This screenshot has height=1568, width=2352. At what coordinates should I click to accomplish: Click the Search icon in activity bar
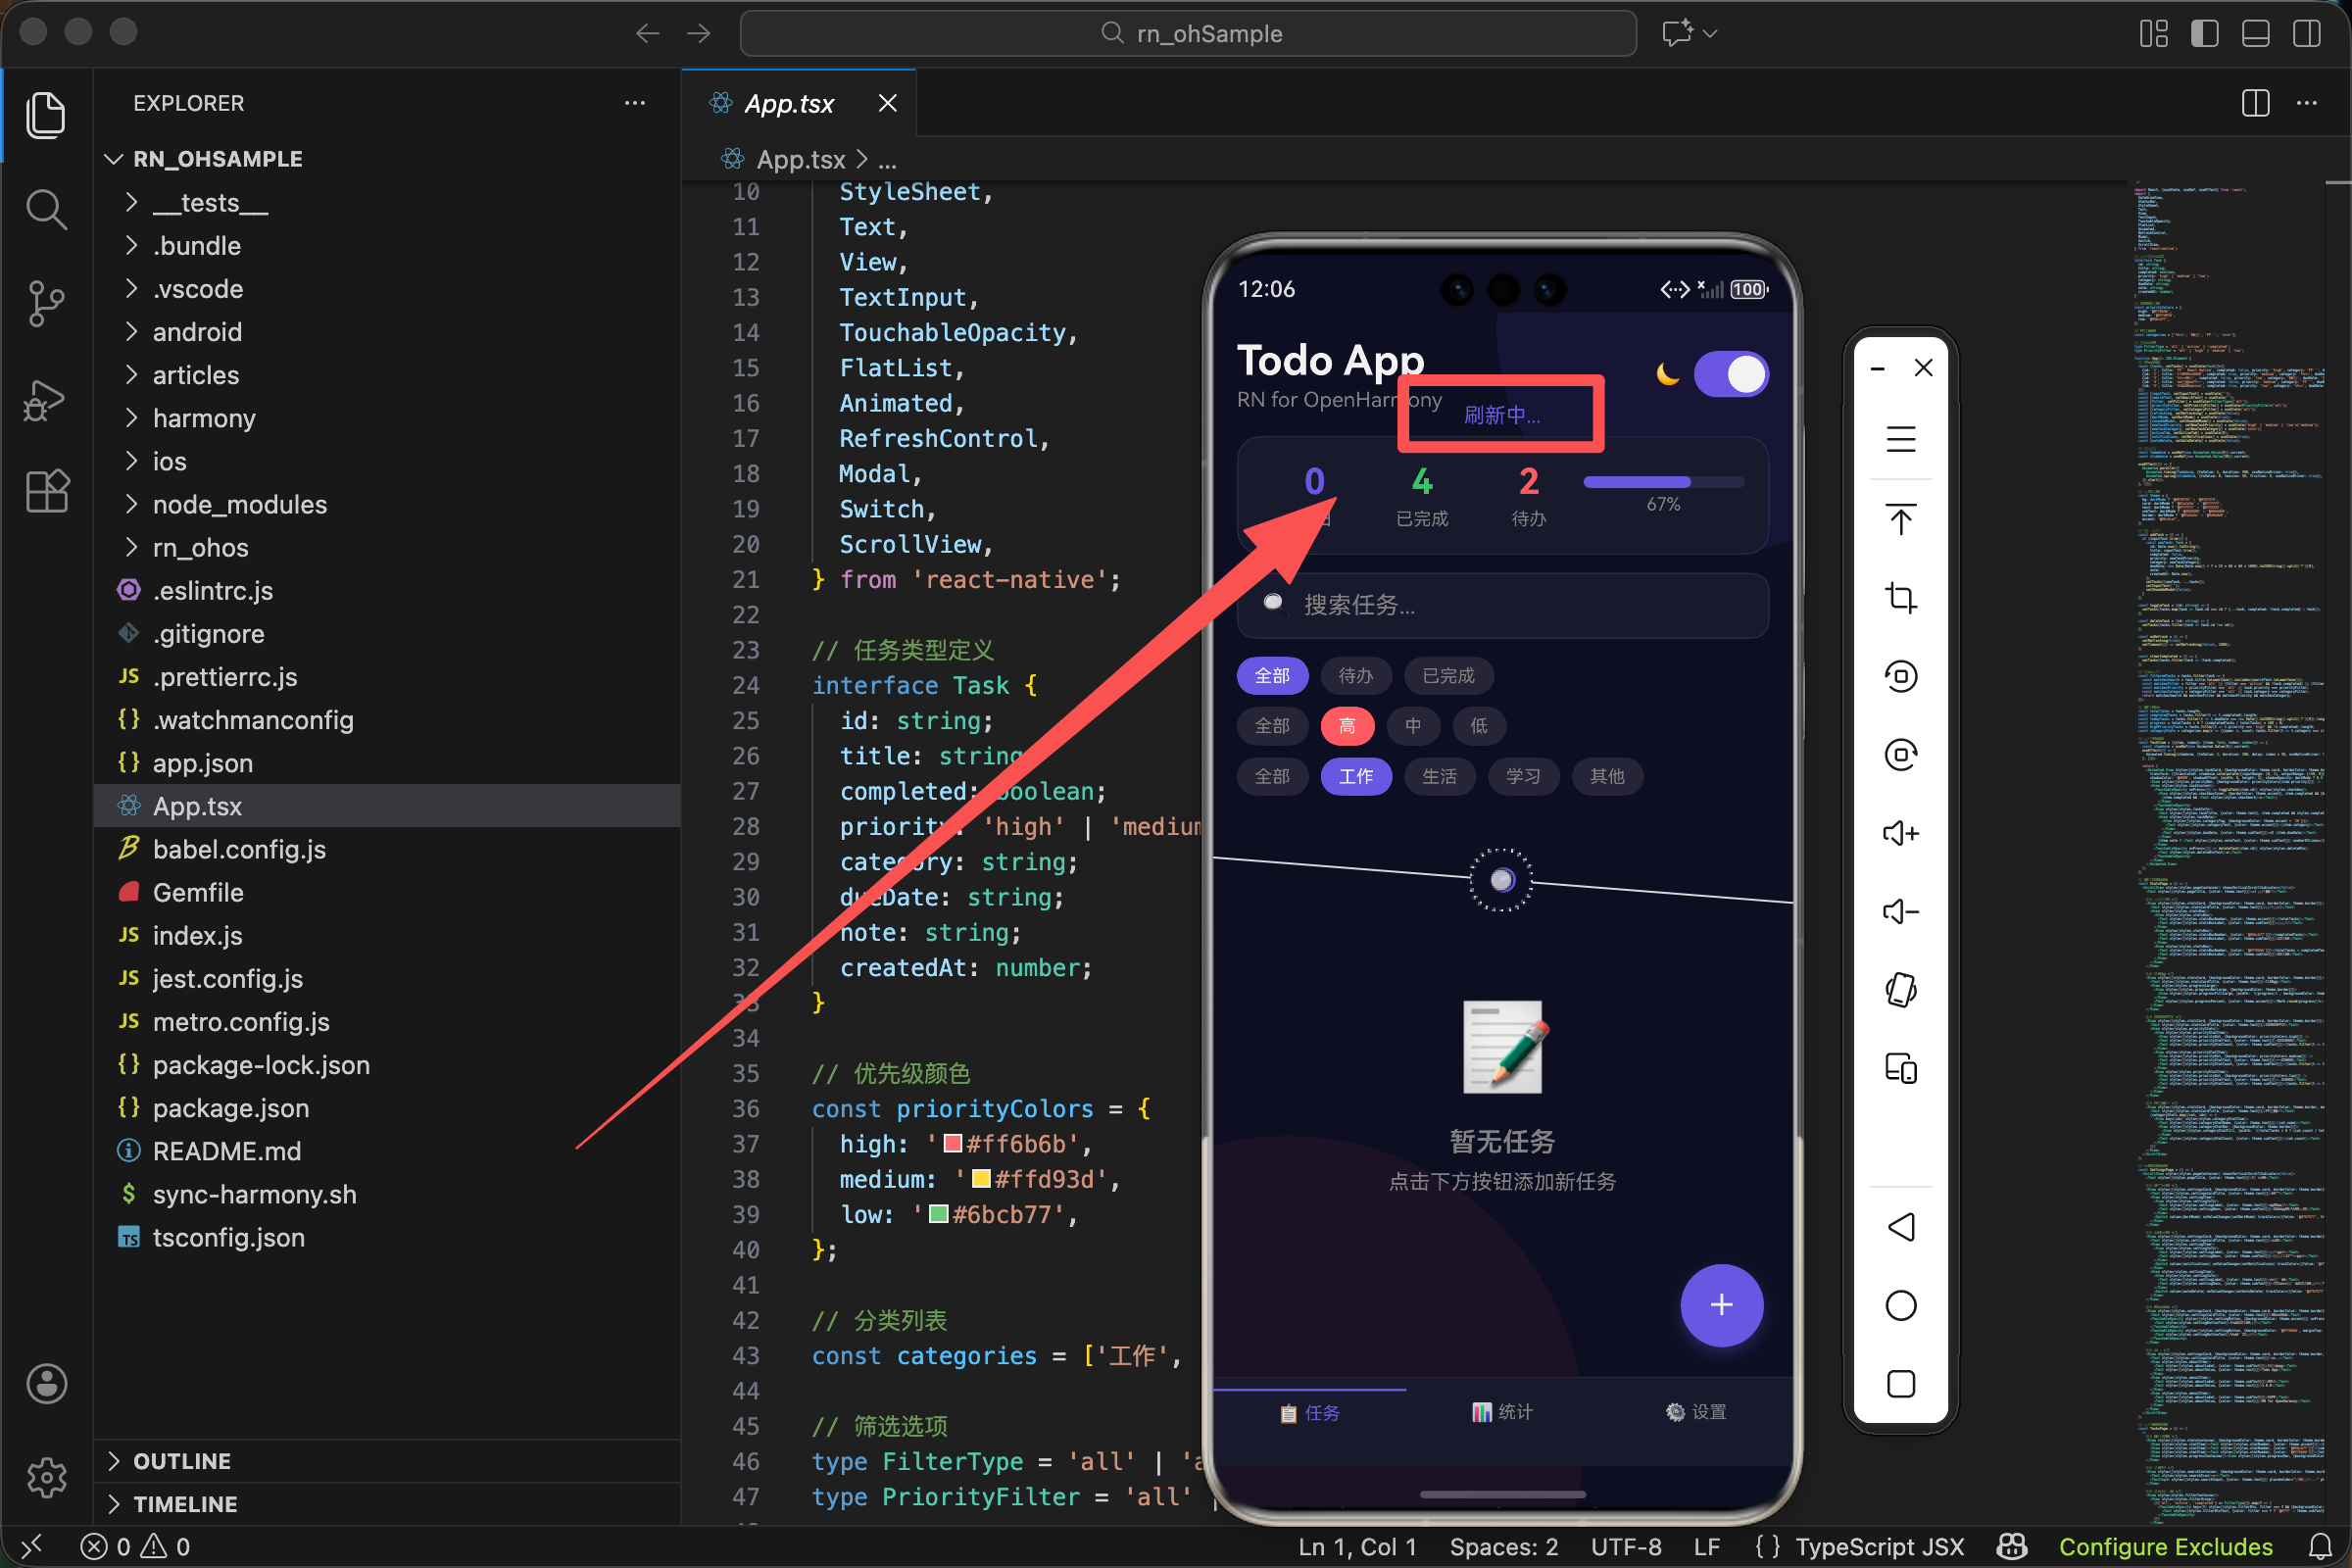pyautogui.click(x=46, y=209)
